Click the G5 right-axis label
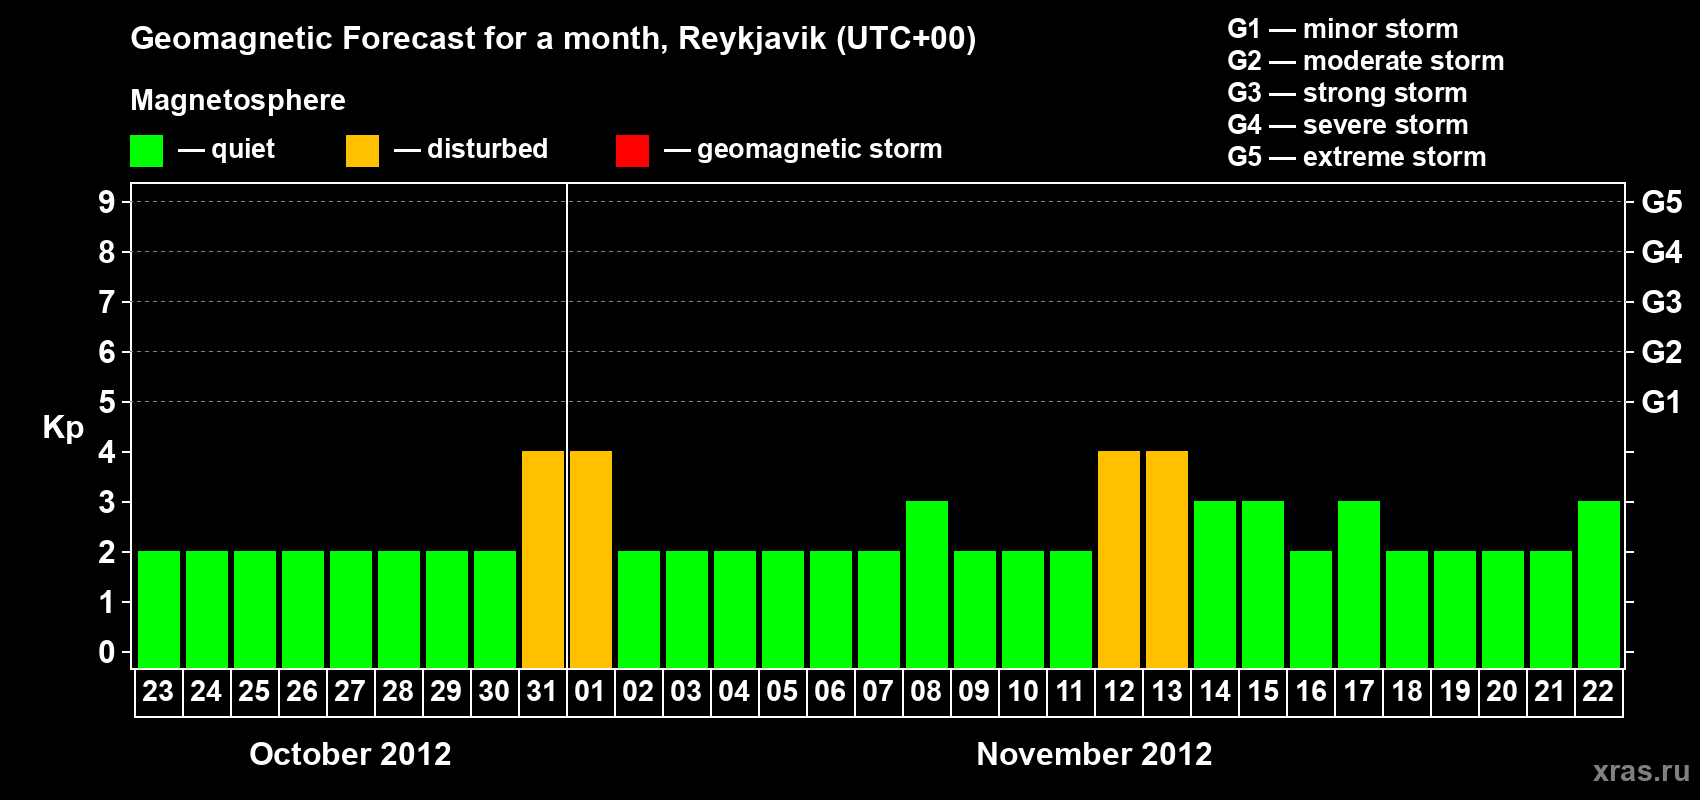The image size is (1700, 800). tap(1662, 202)
